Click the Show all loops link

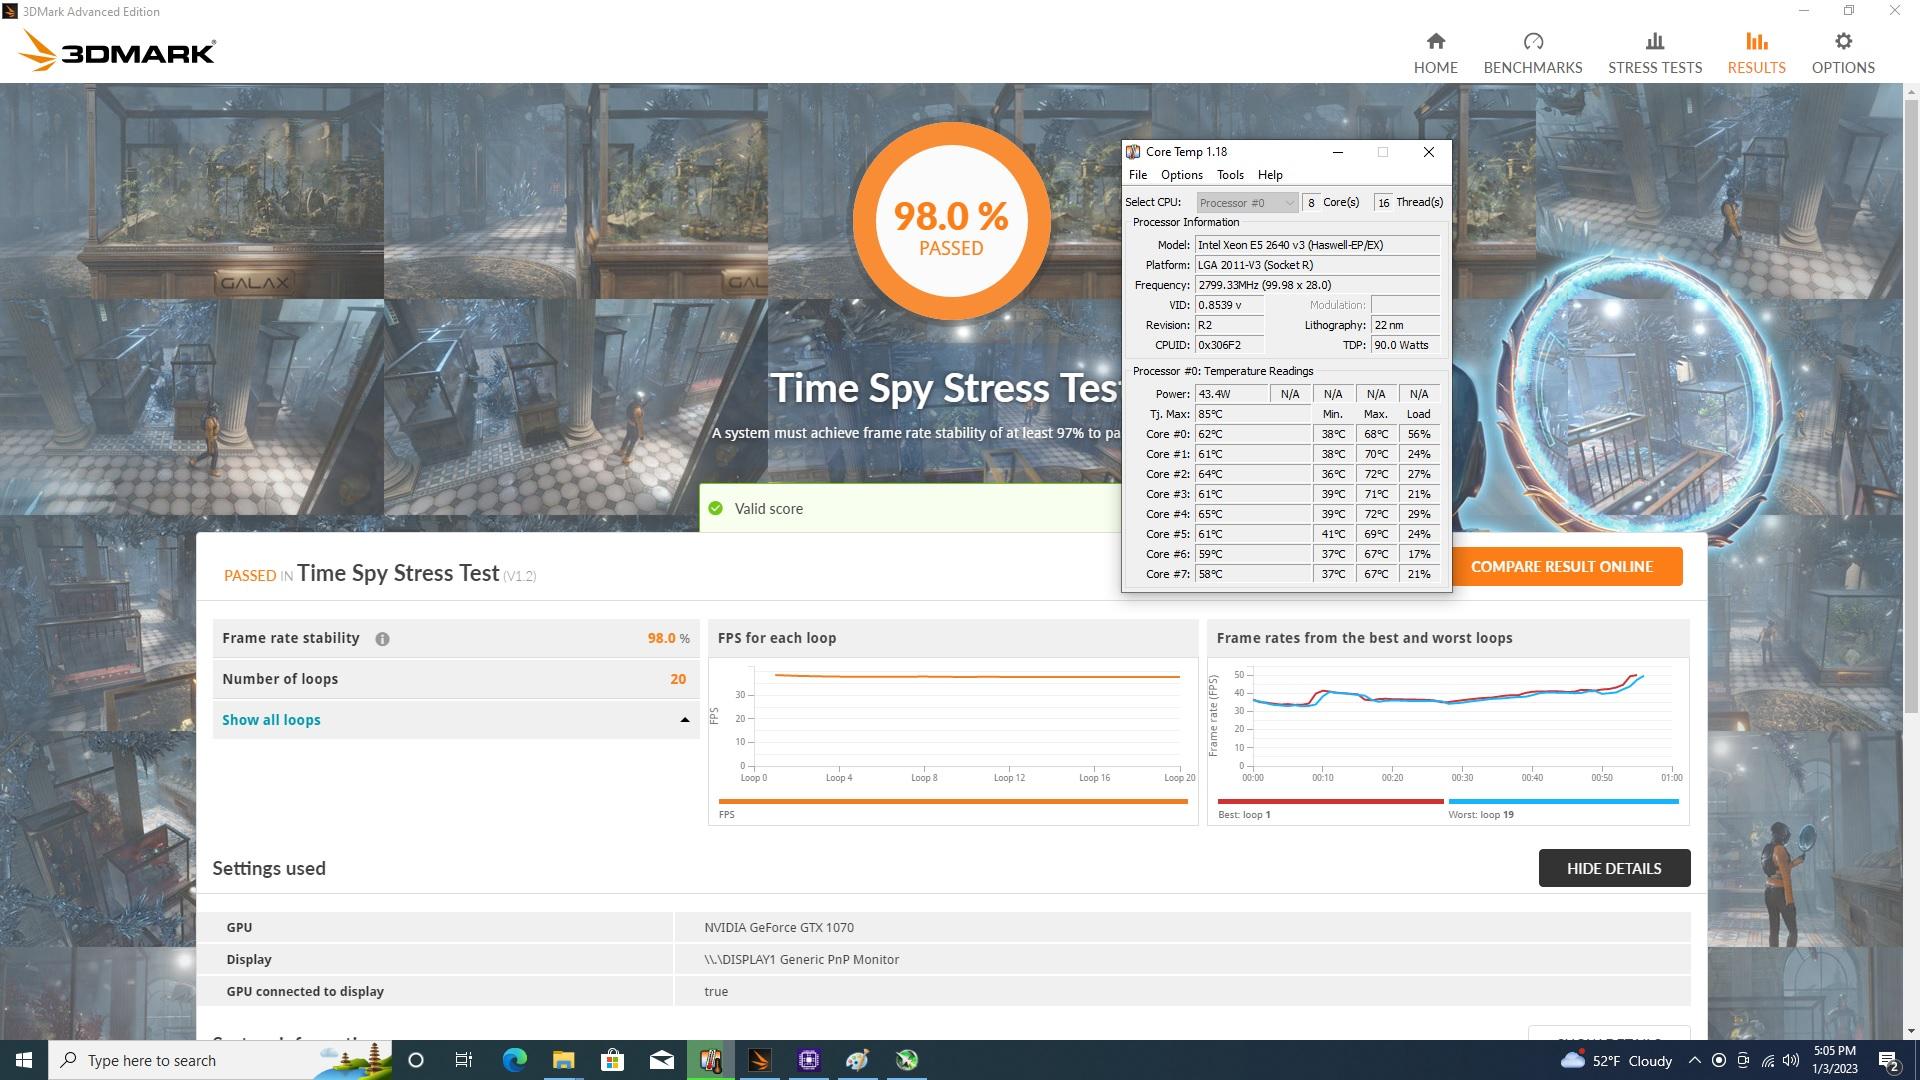pyautogui.click(x=271, y=720)
